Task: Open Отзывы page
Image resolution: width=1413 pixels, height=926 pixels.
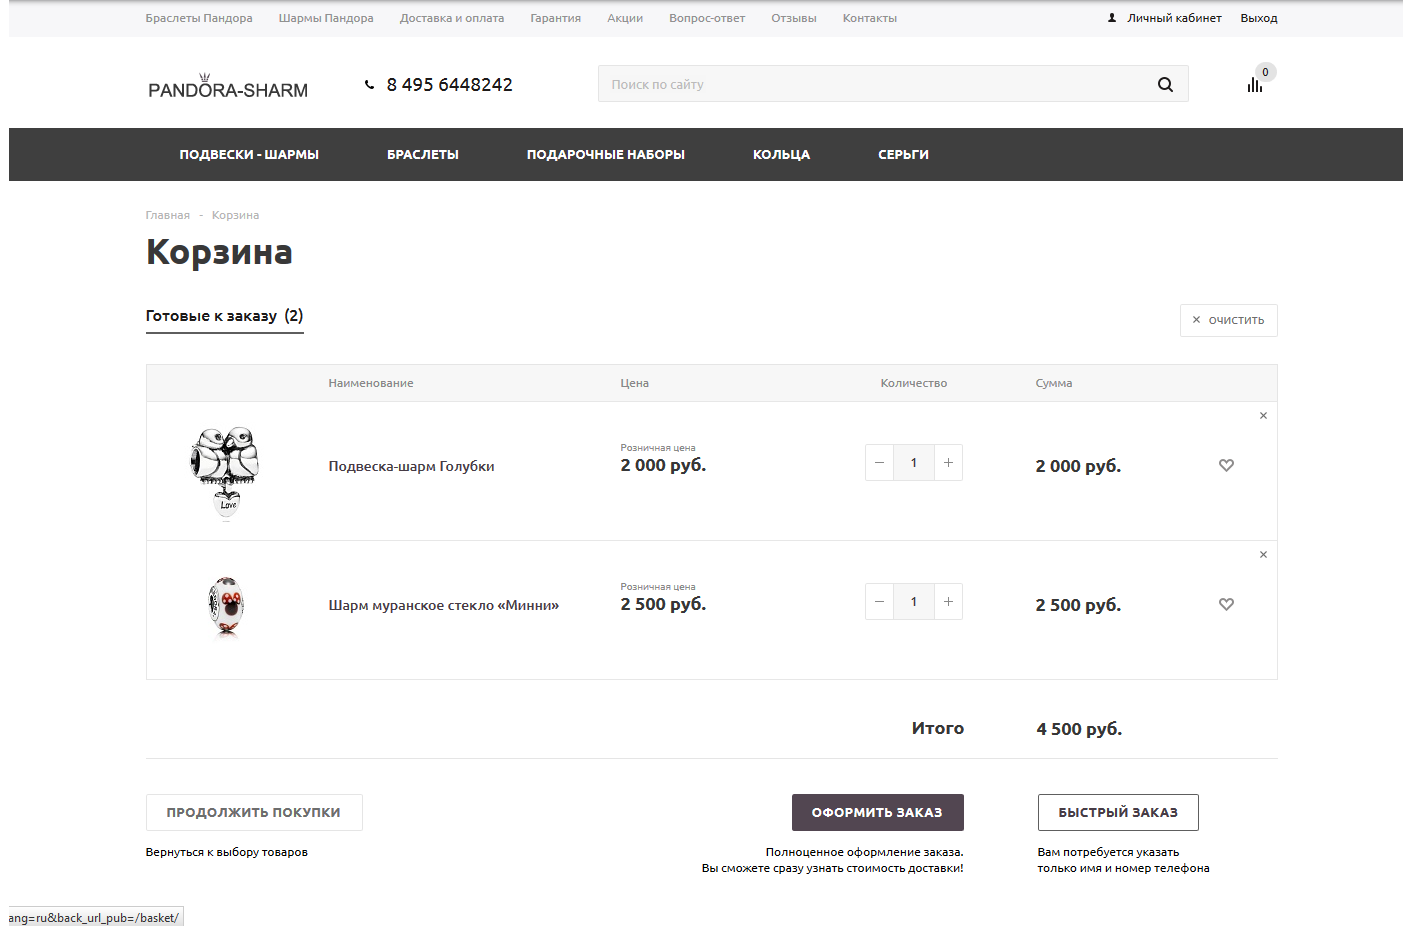Action: (794, 18)
